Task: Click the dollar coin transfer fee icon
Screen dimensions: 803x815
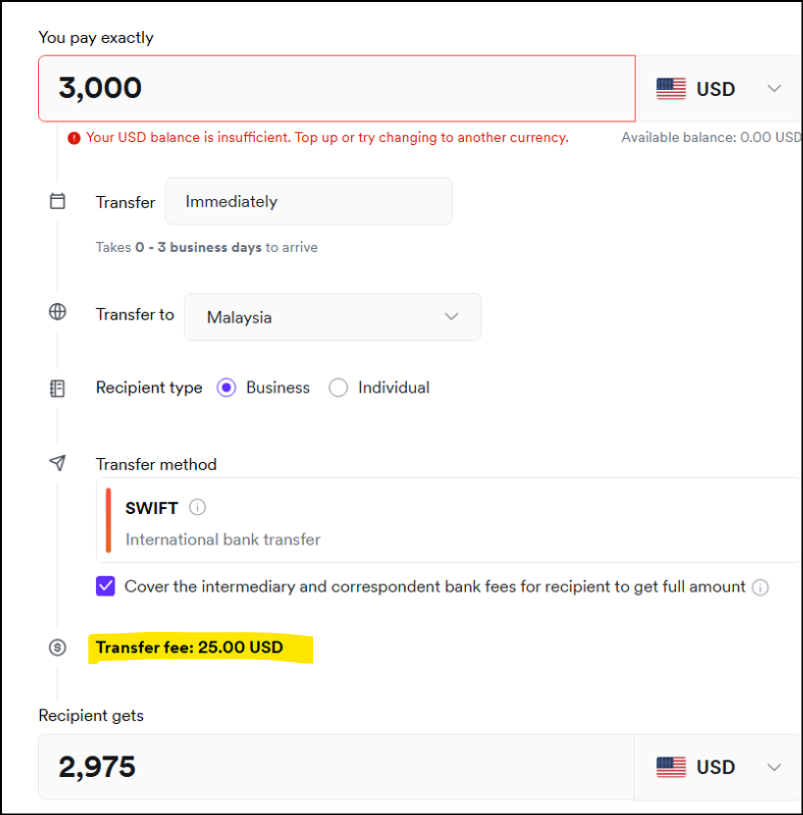Action: pos(58,648)
